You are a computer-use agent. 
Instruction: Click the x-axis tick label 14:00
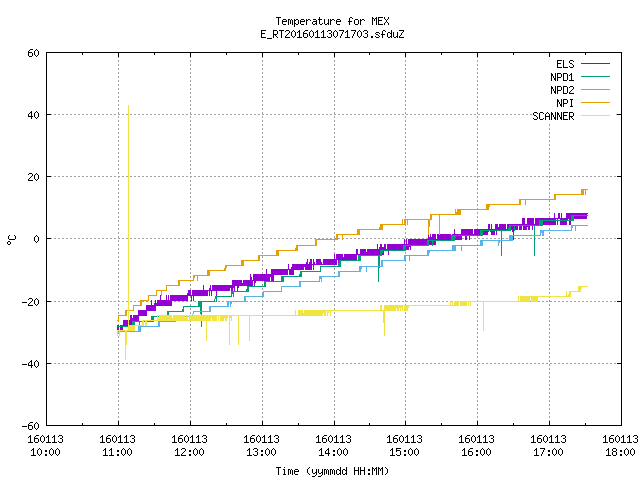click(333, 452)
